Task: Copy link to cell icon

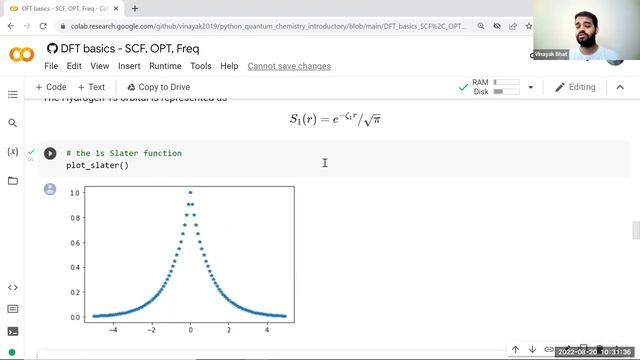Action: click(549, 350)
